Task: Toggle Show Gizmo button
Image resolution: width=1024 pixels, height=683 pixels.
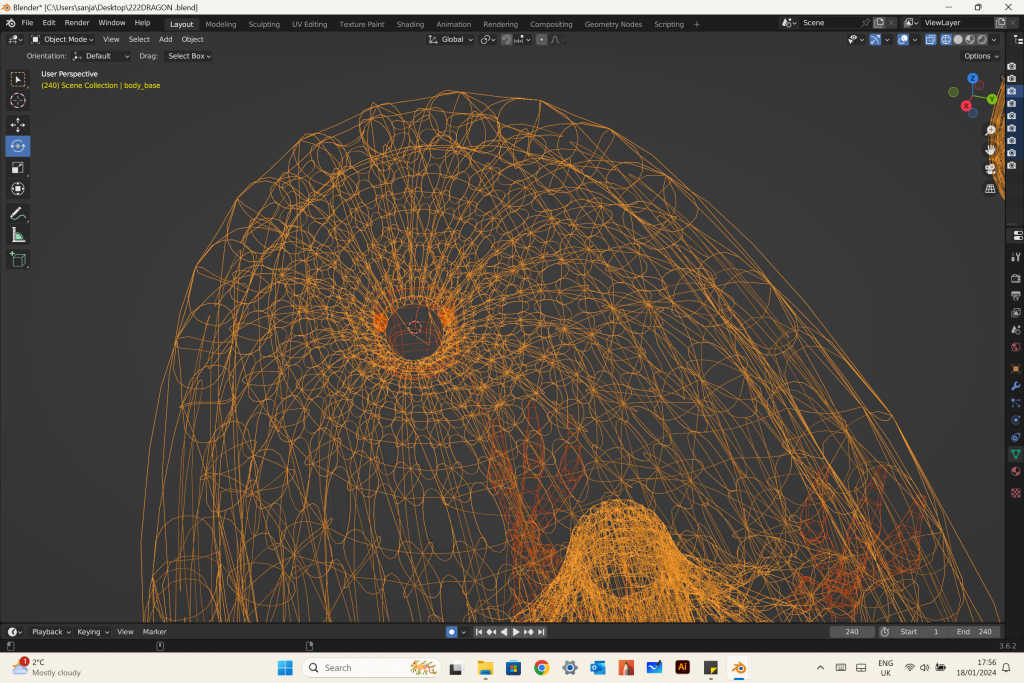Action: pos(875,40)
